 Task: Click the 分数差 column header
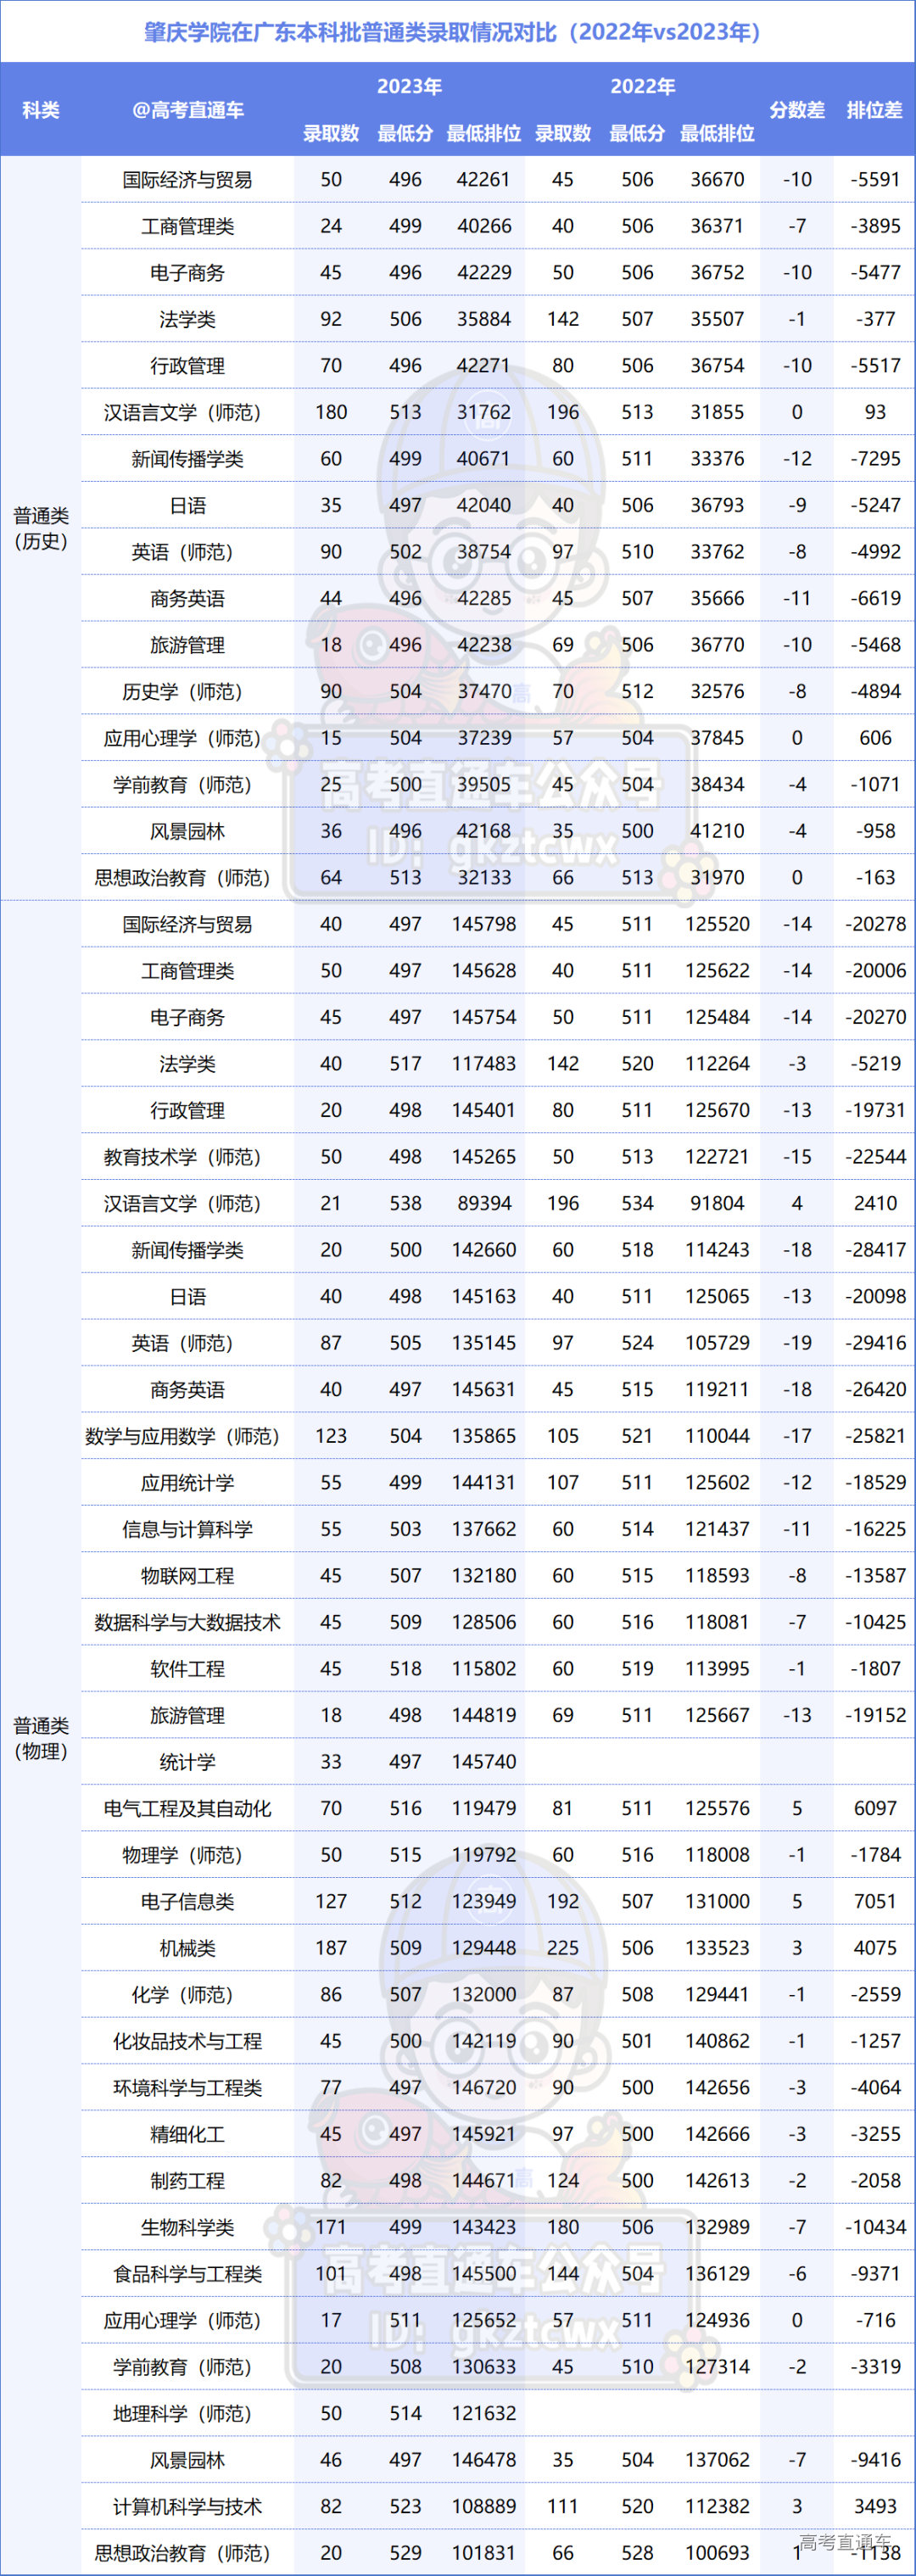[796, 110]
